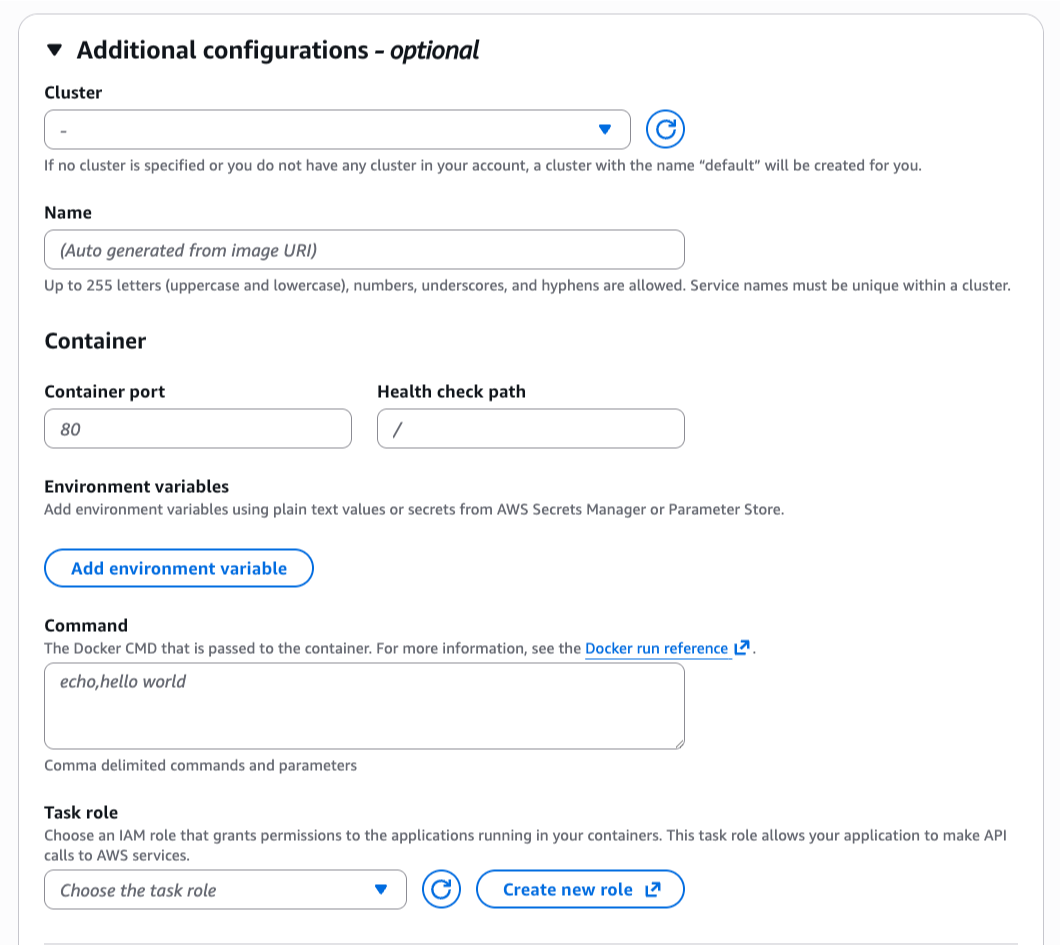This screenshot has height=945, width=1060.
Task: Click the Container port label
Action: coord(105,392)
